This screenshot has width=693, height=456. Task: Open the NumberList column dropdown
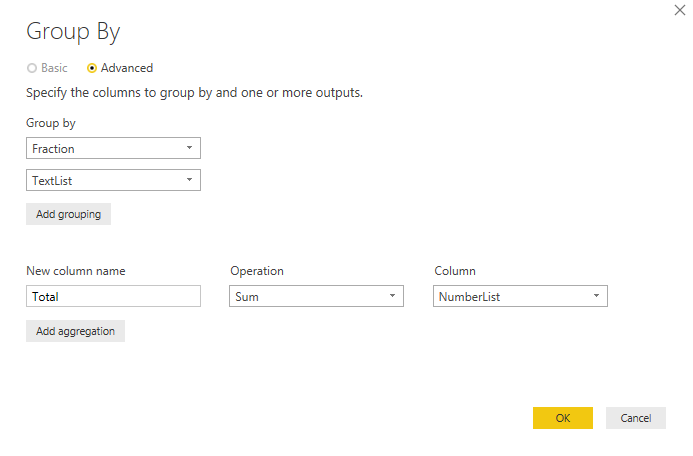[x=520, y=296]
